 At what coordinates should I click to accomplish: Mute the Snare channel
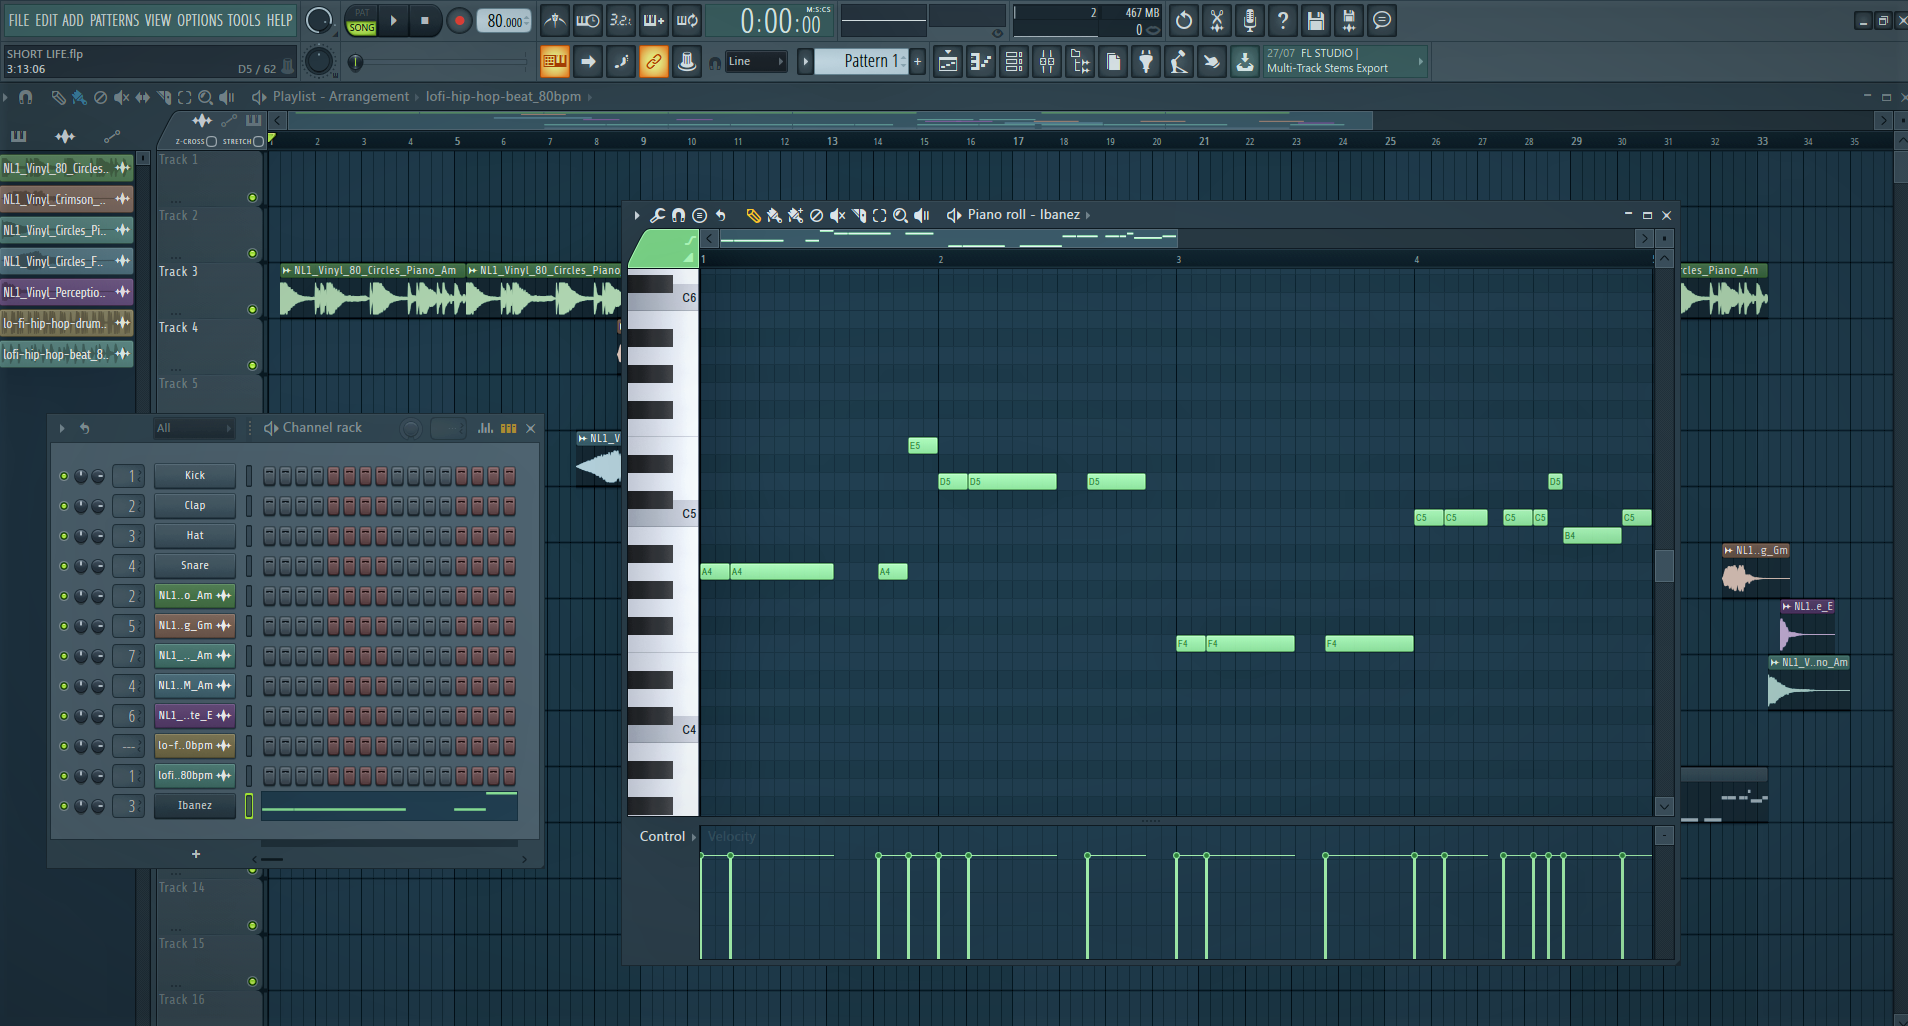click(x=64, y=566)
